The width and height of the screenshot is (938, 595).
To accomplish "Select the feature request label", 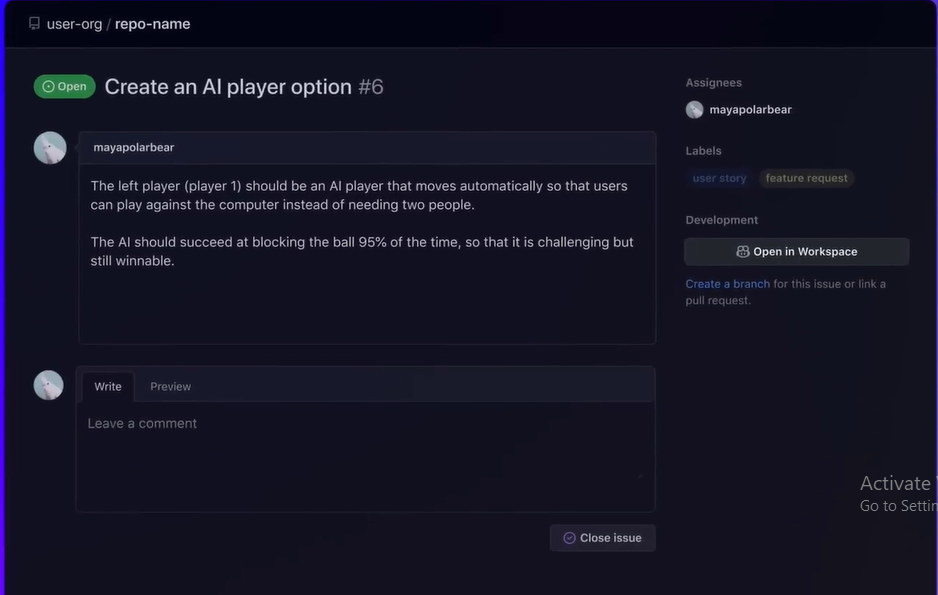I will [806, 178].
